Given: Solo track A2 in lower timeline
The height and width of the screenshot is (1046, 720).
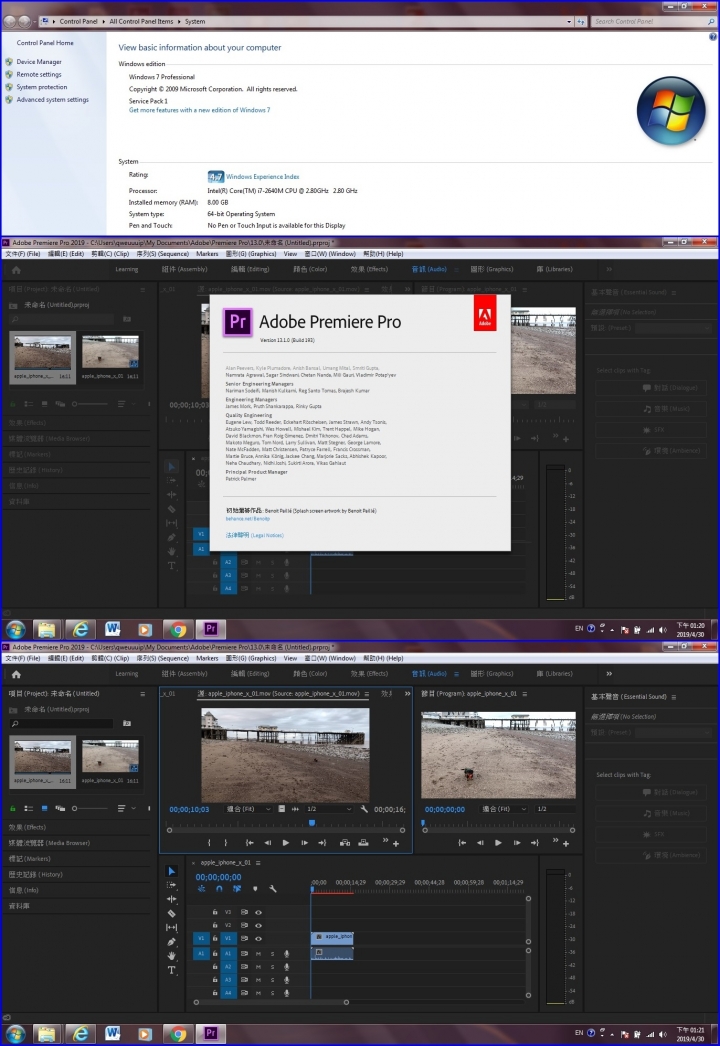Looking at the screenshot, I should click(x=272, y=967).
